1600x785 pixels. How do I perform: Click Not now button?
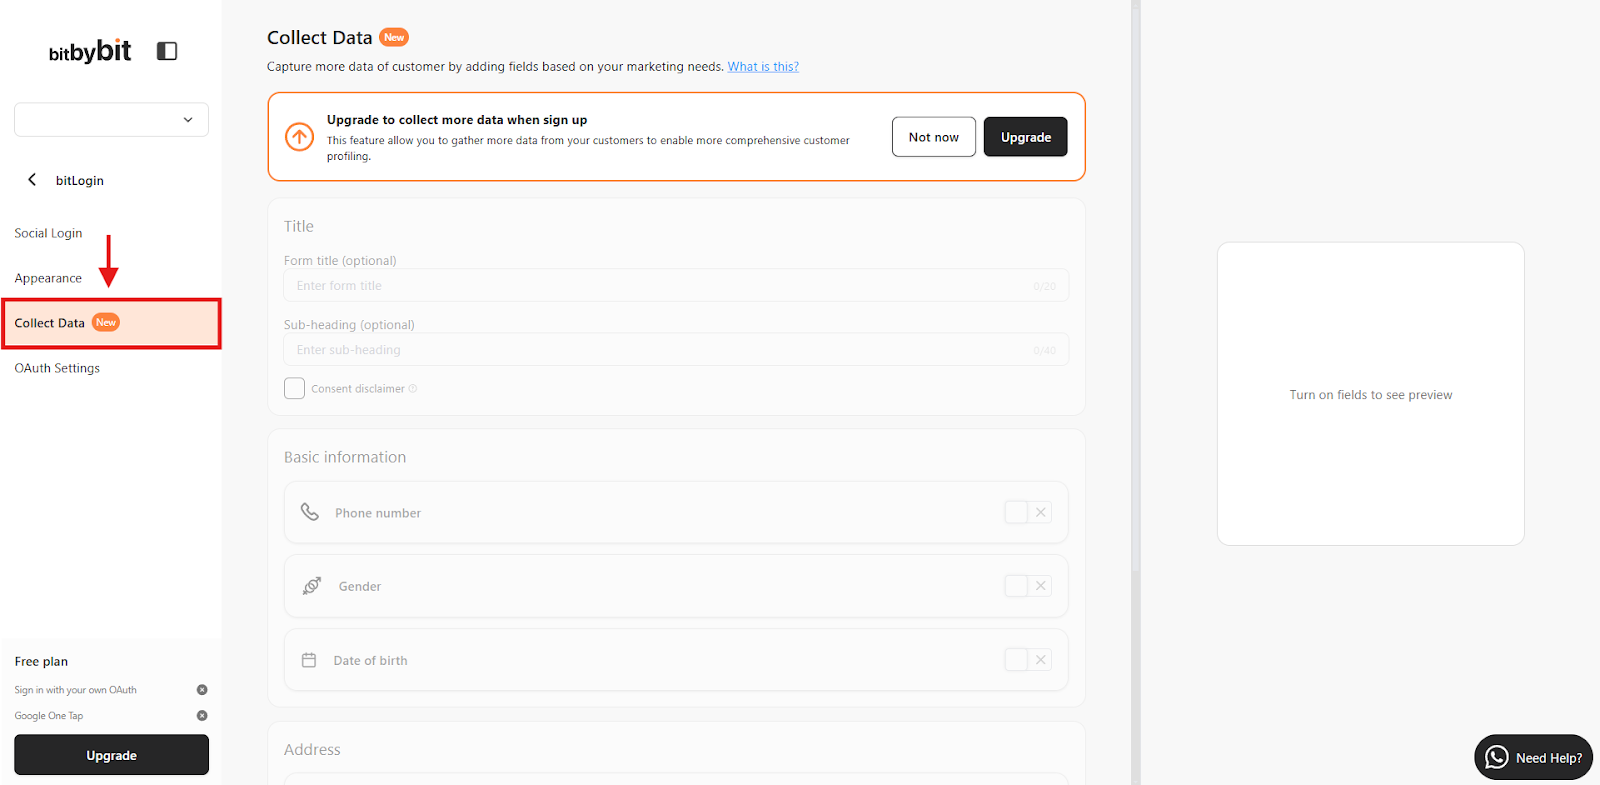[x=934, y=137]
